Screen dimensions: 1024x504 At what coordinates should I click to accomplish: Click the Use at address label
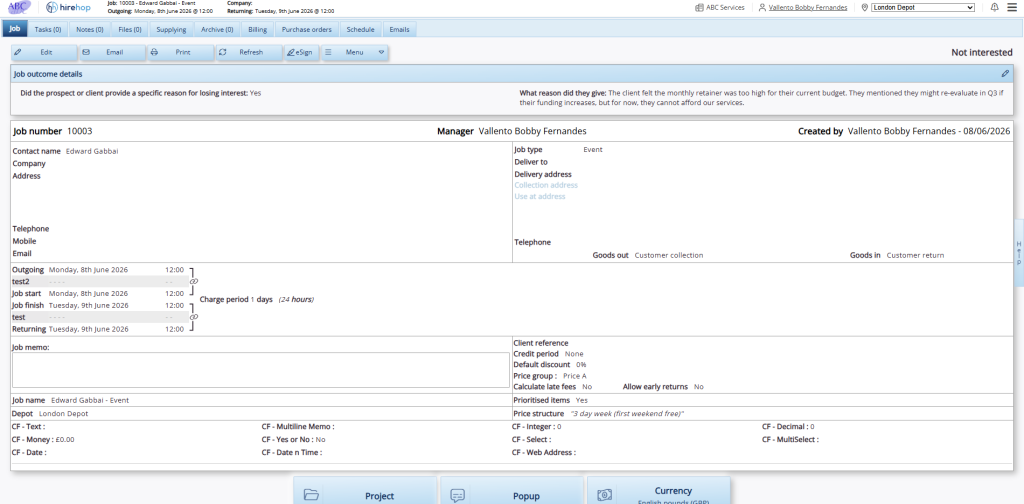(x=540, y=197)
